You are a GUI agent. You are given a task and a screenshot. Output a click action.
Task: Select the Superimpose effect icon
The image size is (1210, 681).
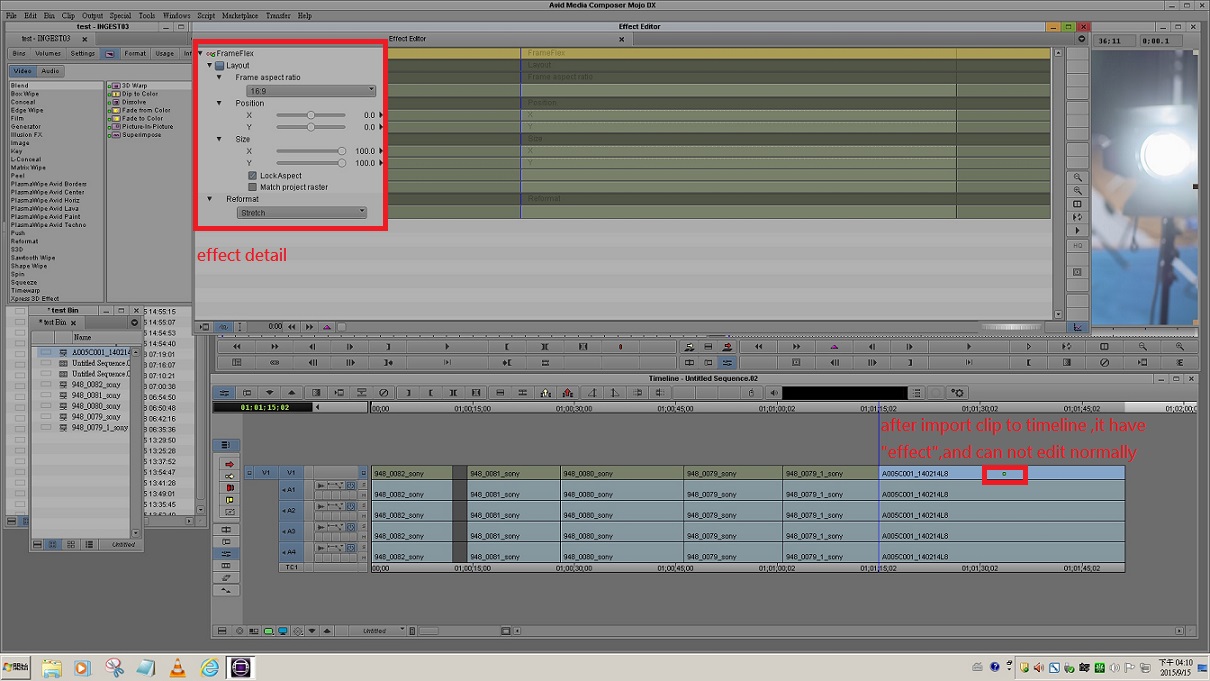[x=114, y=135]
